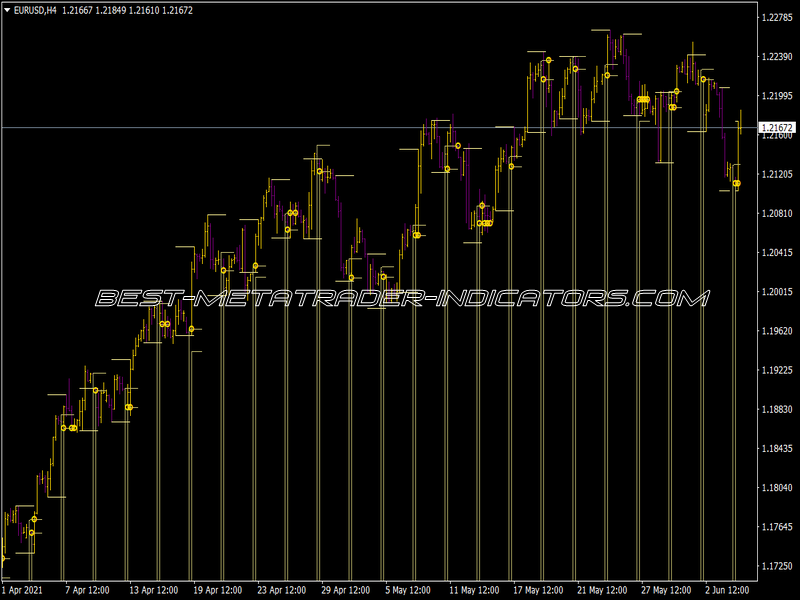Click the triangle arrow beside EURUSD,H4
800x600 pixels.
click(x=7, y=10)
